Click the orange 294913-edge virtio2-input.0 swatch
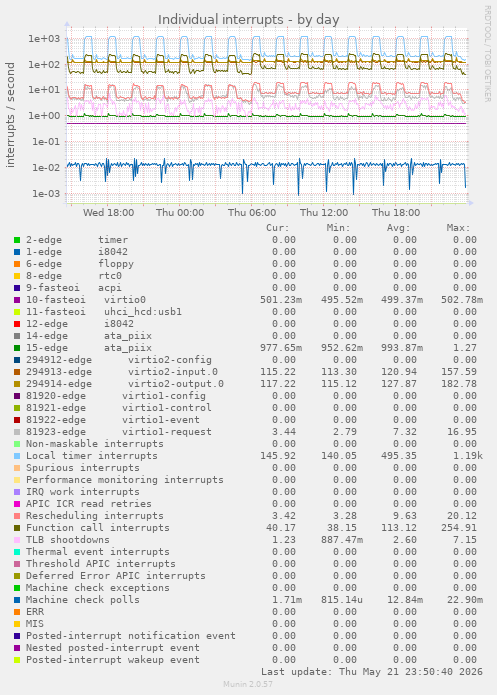497x695 pixels. (17, 372)
